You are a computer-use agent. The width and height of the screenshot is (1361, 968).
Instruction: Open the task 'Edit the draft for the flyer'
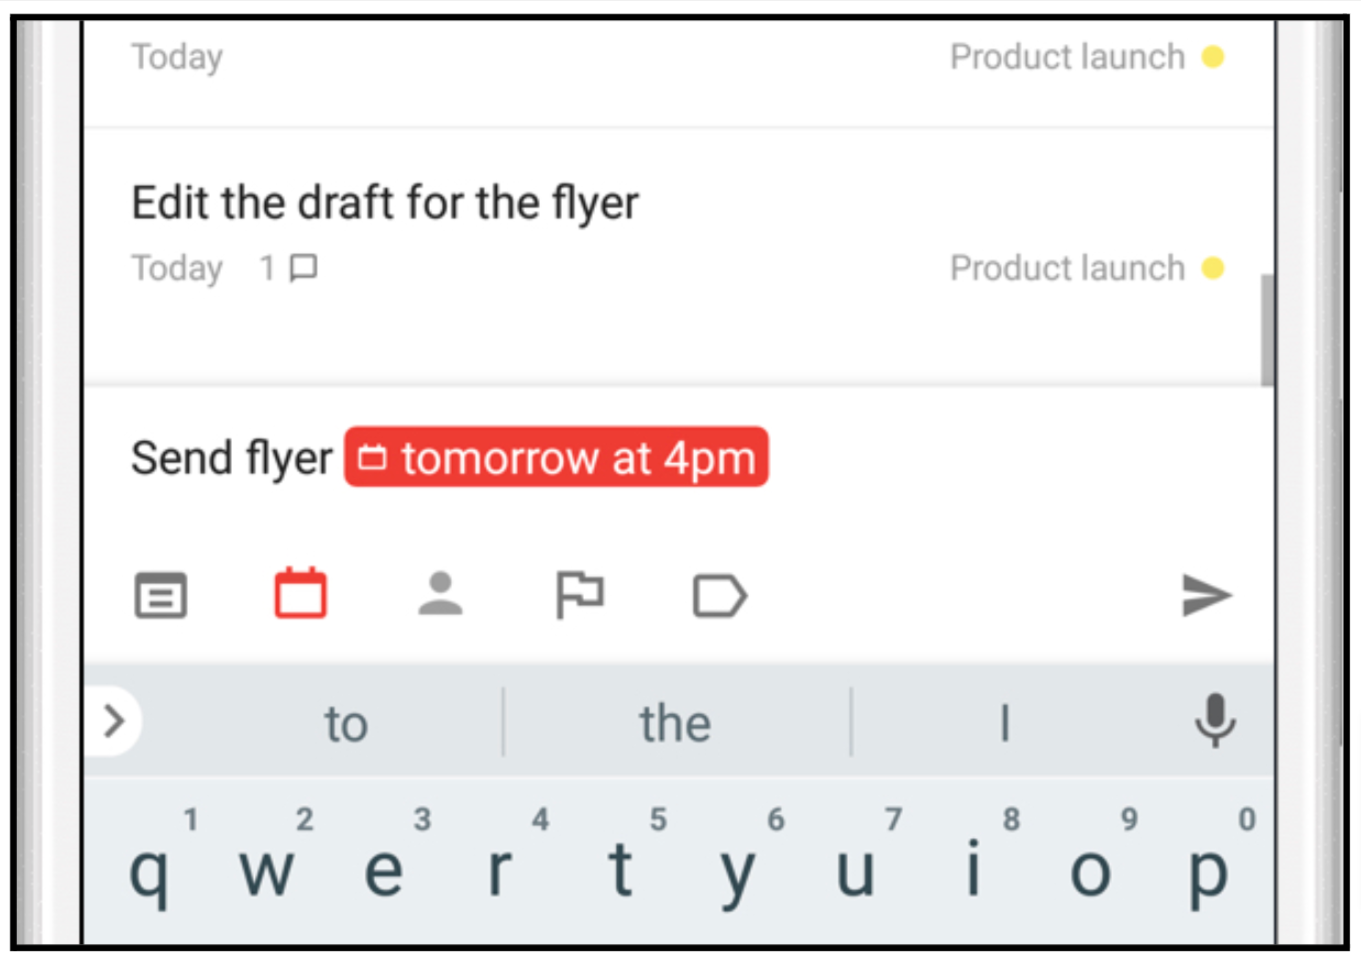point(385,201)
